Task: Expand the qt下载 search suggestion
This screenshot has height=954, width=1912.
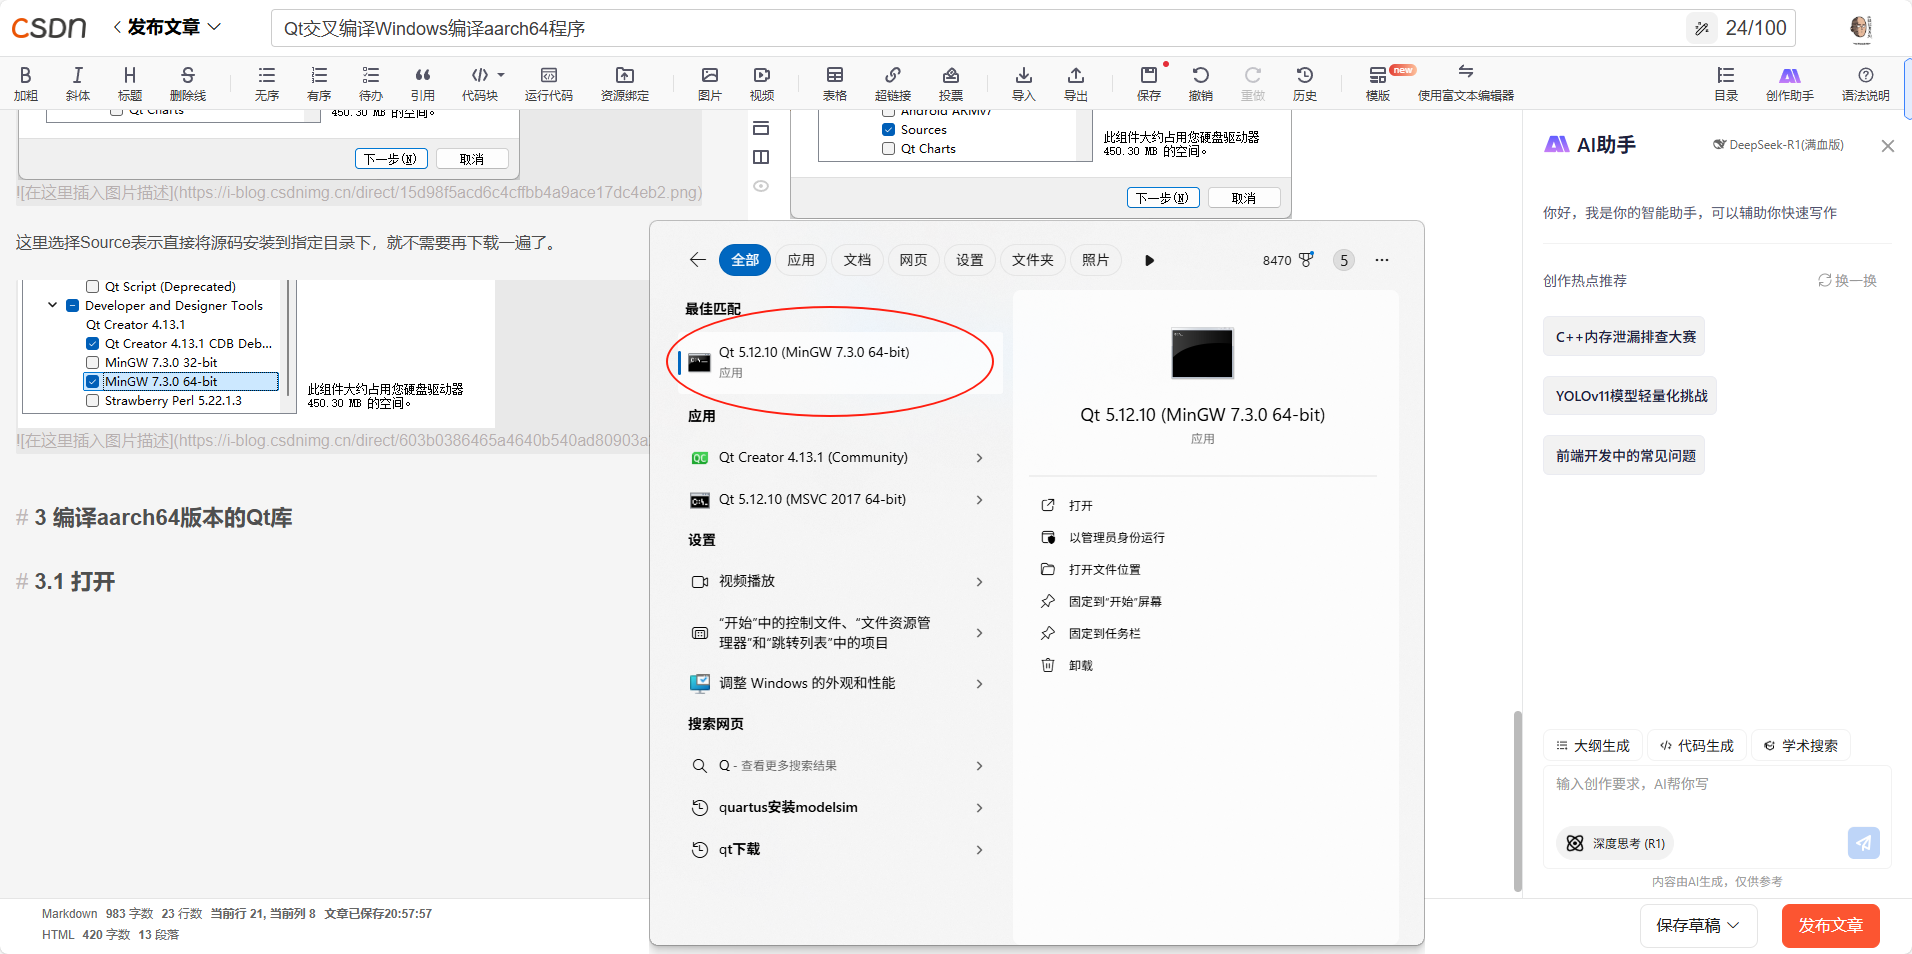Action: click(x=979, y=850)
